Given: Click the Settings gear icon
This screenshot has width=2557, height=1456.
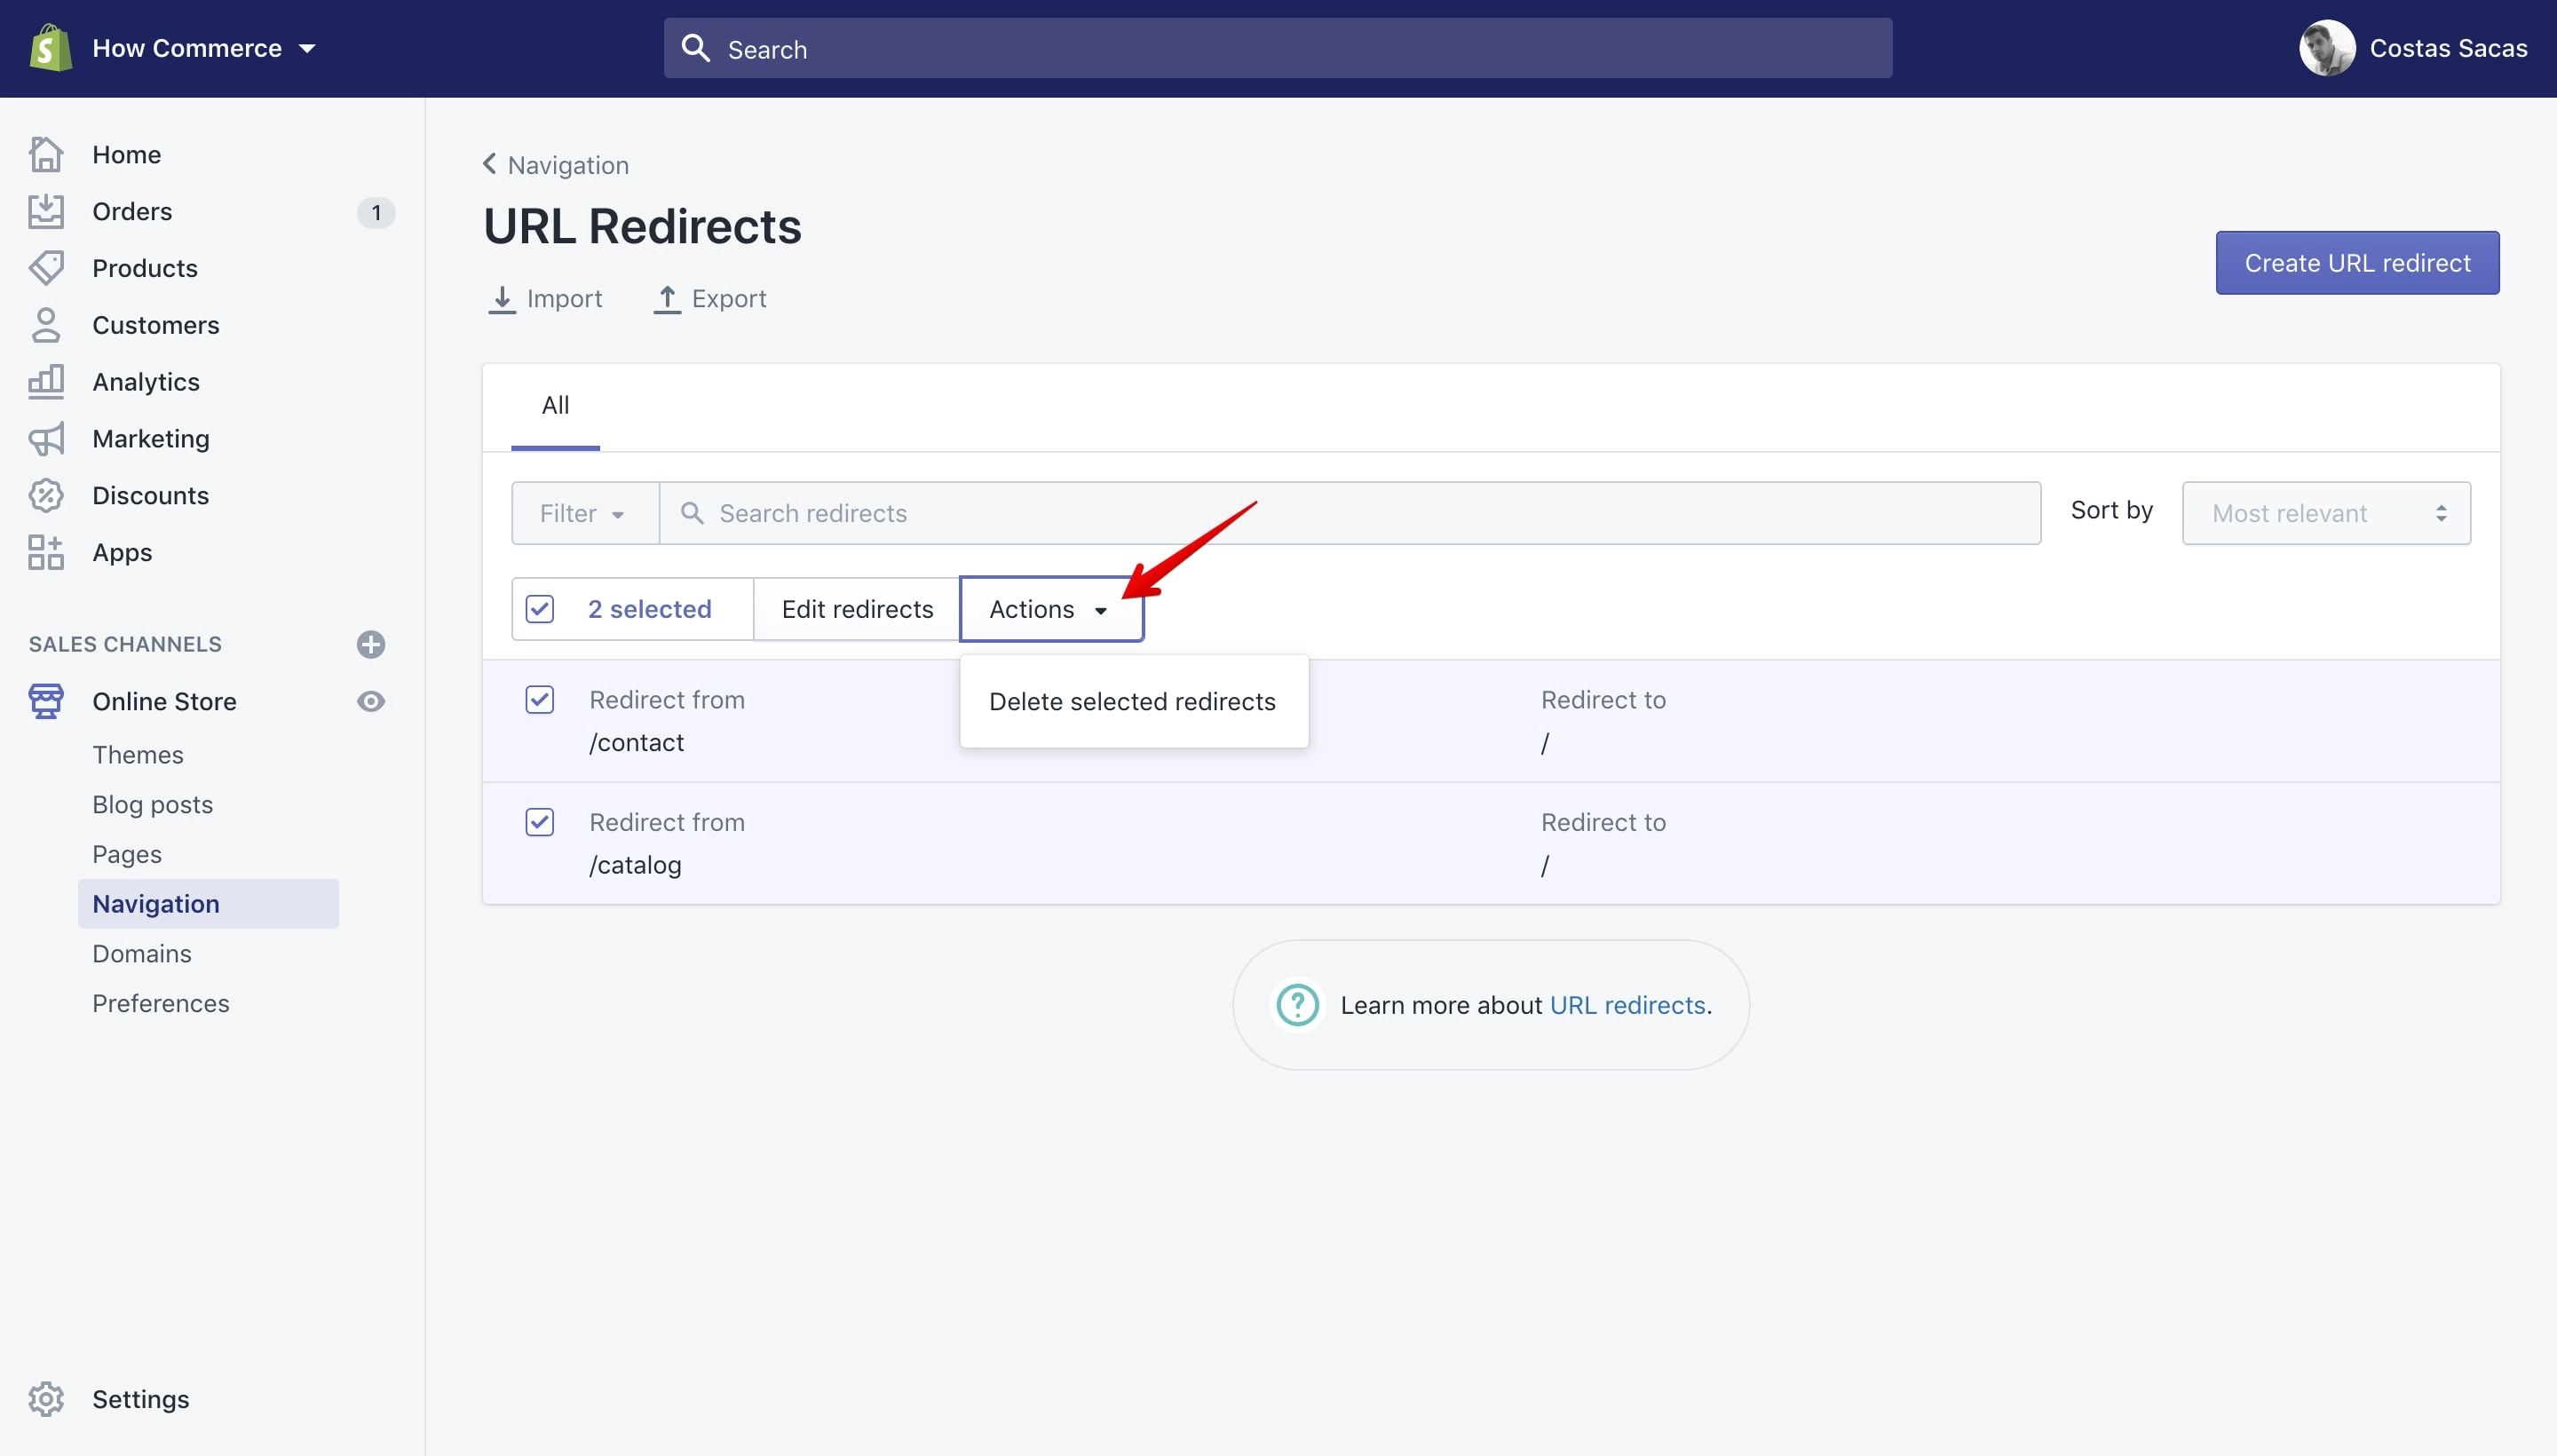Looking at the screenshot, I should click(x=46, y=1398).
